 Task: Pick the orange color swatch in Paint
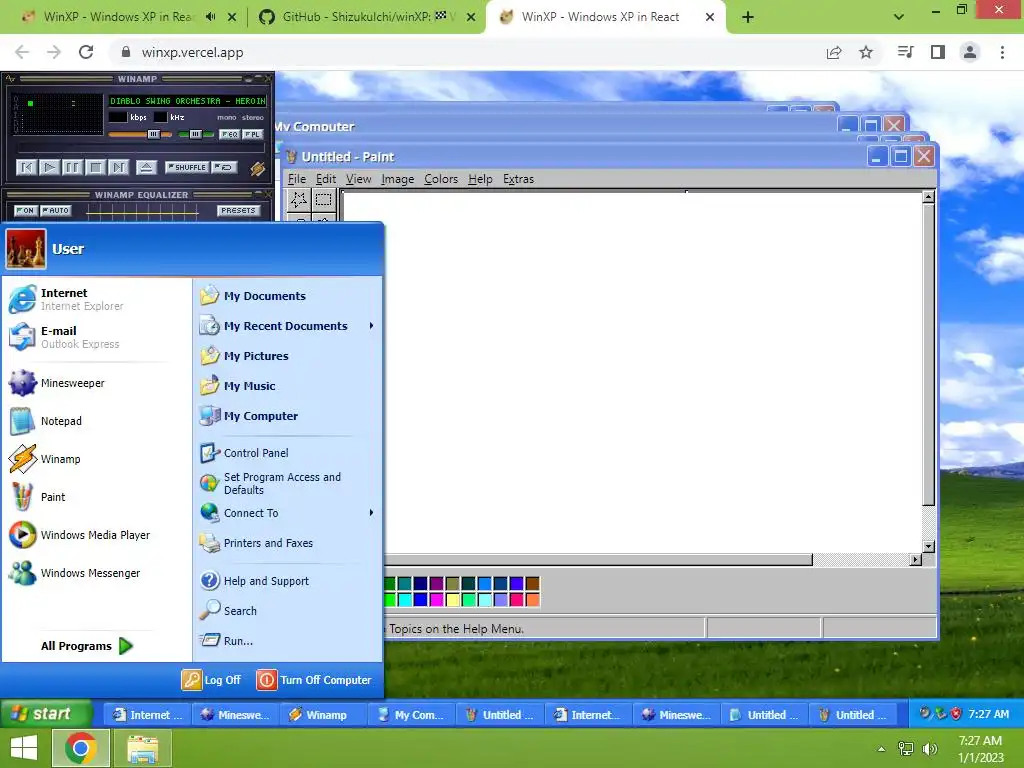coord(533,599)
